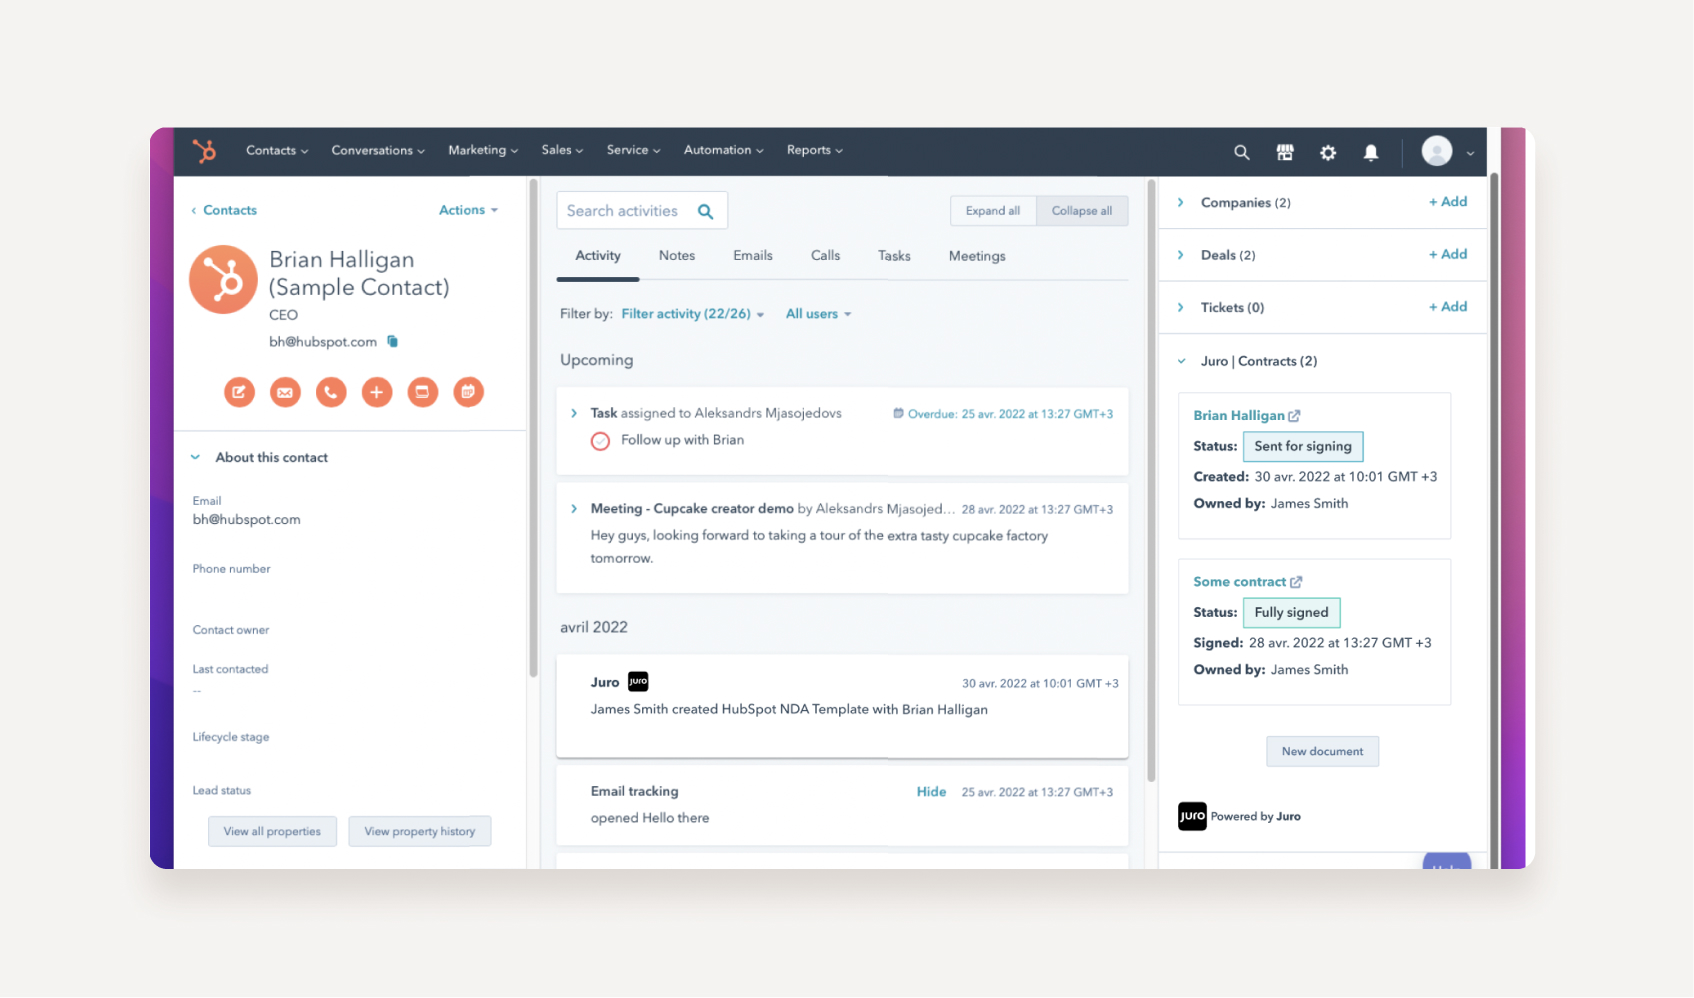Schedule a meeting with the calendar icon

[x=468, y=392]
